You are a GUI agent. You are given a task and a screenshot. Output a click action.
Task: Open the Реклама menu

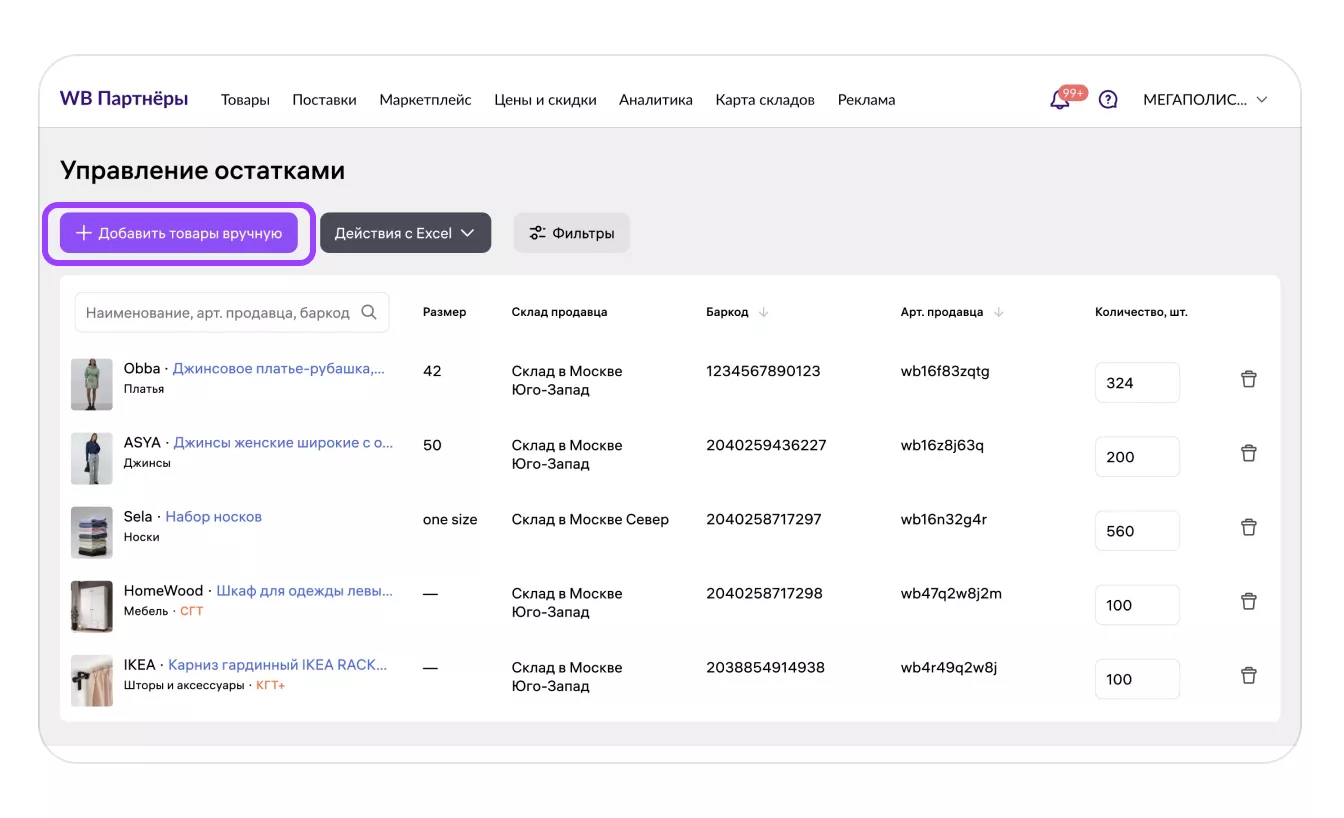coord(866,100)
